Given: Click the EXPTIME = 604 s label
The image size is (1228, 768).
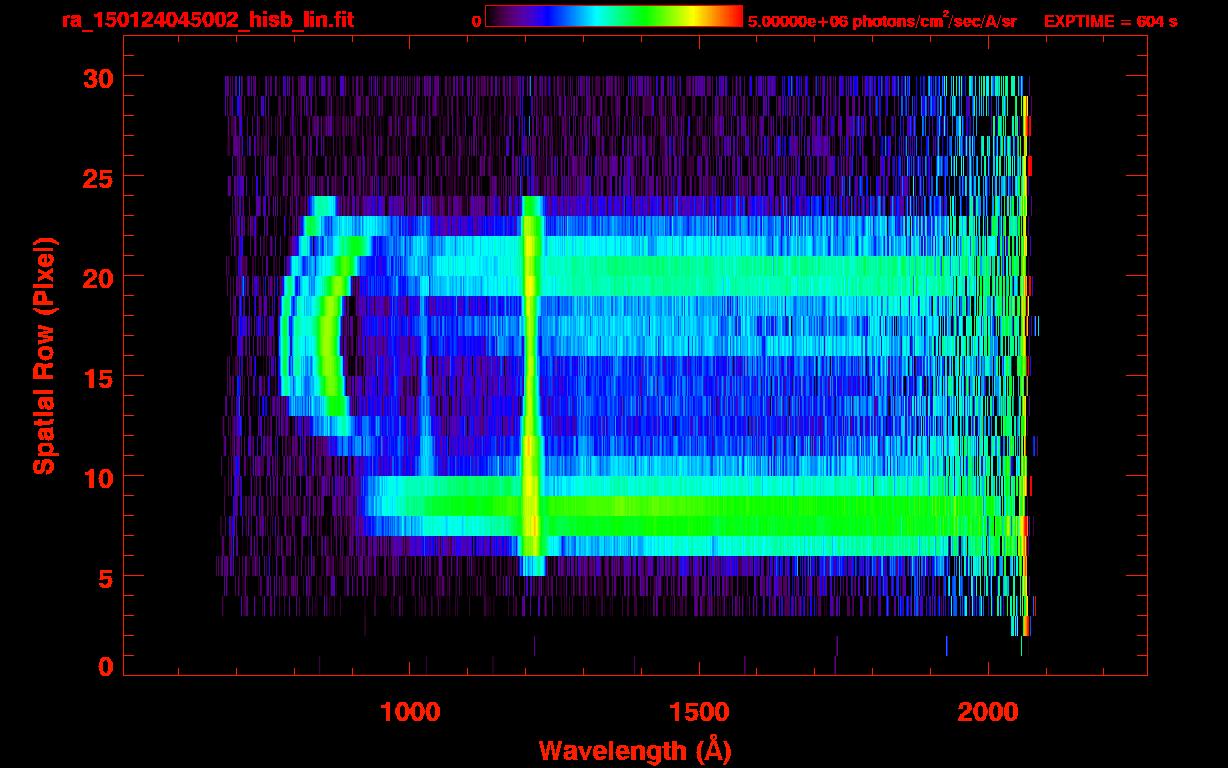Looking at the screenshot, I should tap(1110, 21).
